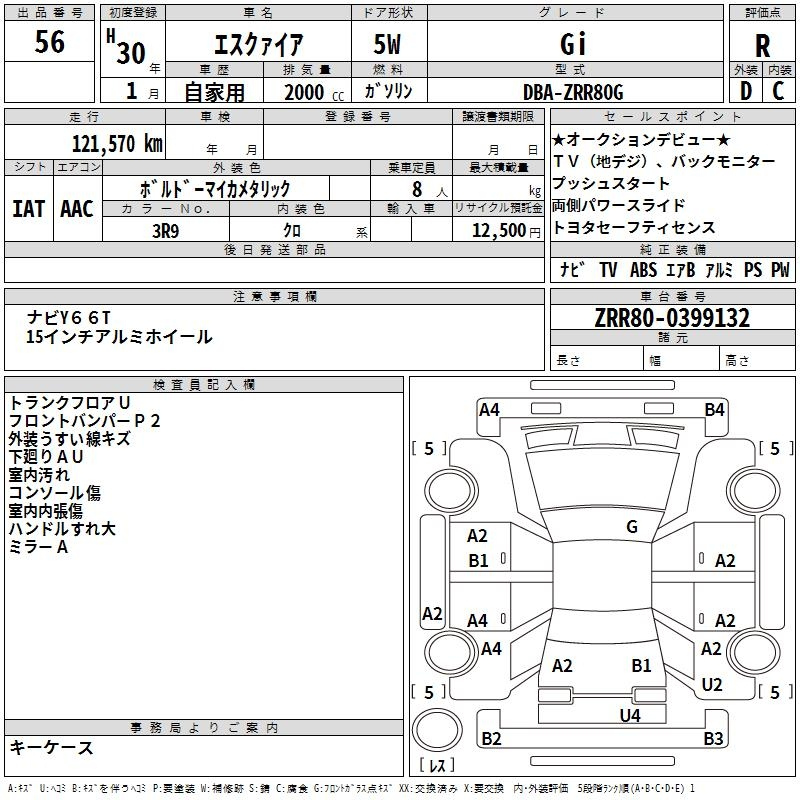Viewport: 800px width, 800px height.
Task: Select the U4 rear dent mark
Action: click(630, 715)
